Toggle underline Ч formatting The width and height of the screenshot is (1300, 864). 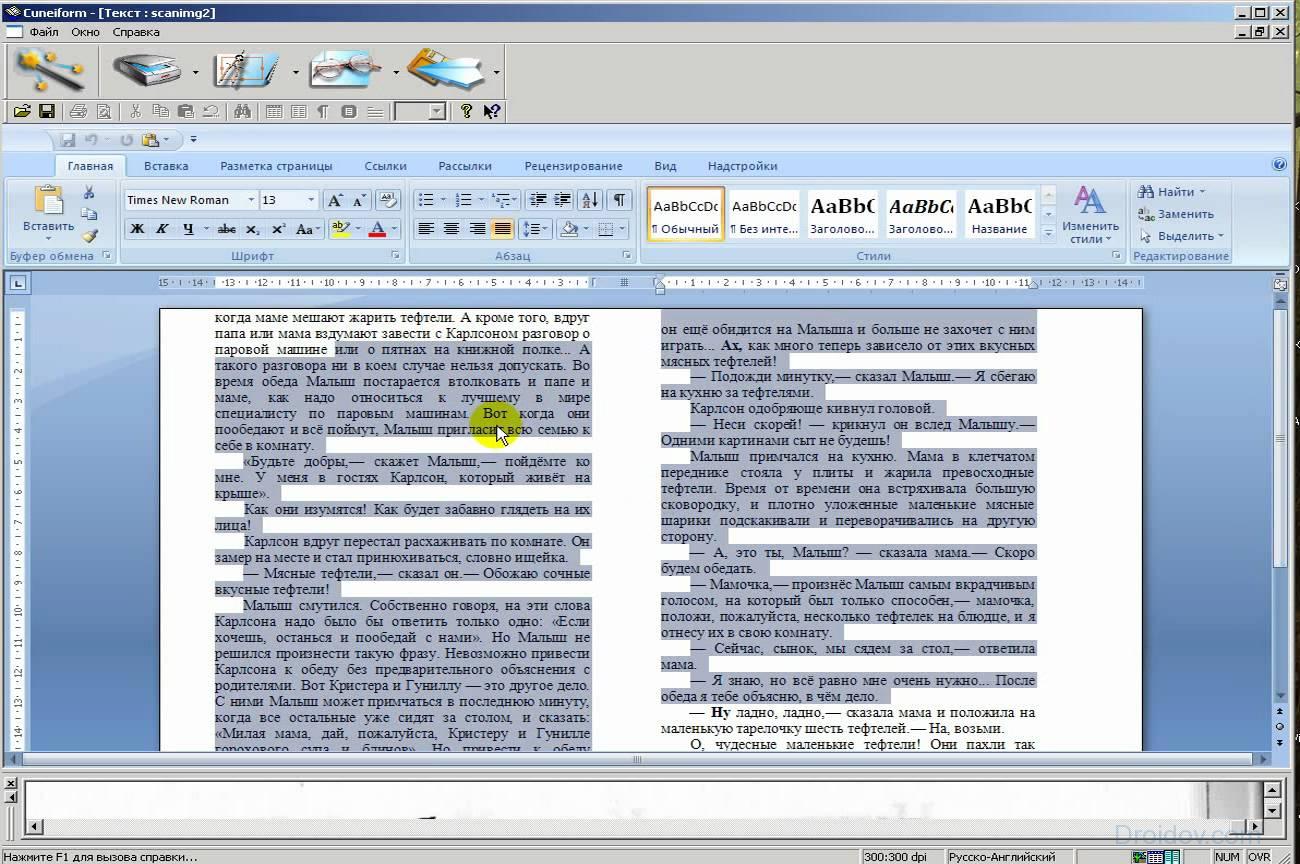coord(188,229)
